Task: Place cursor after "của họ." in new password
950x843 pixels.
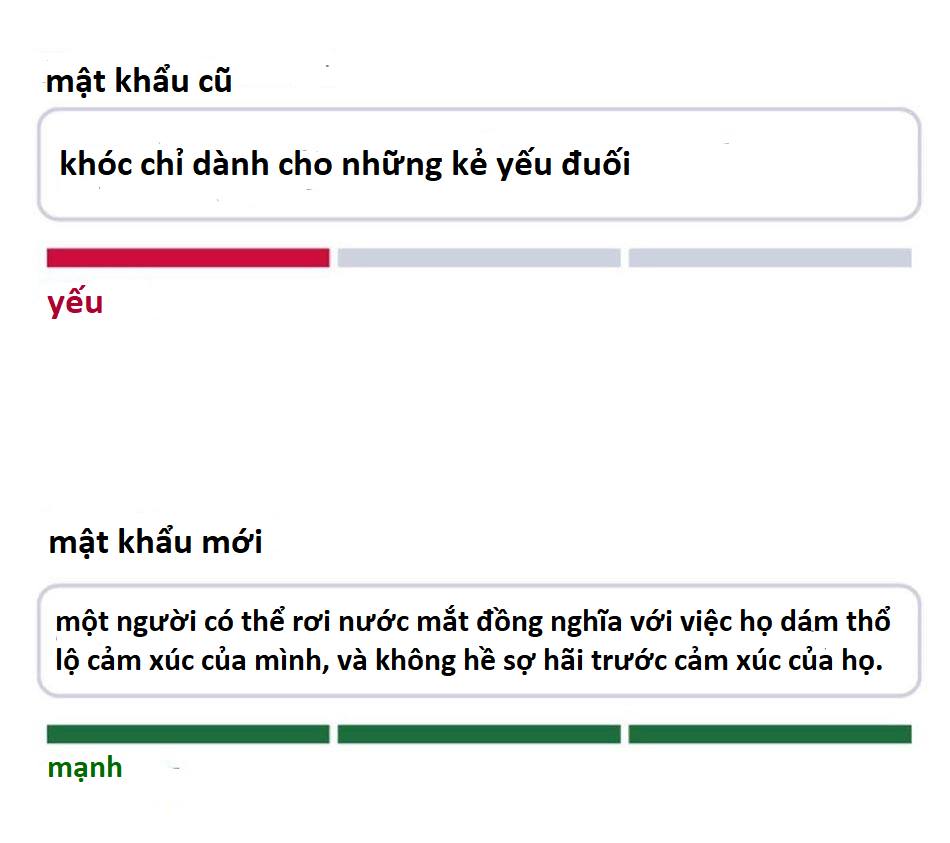Action: coord(886,661)
